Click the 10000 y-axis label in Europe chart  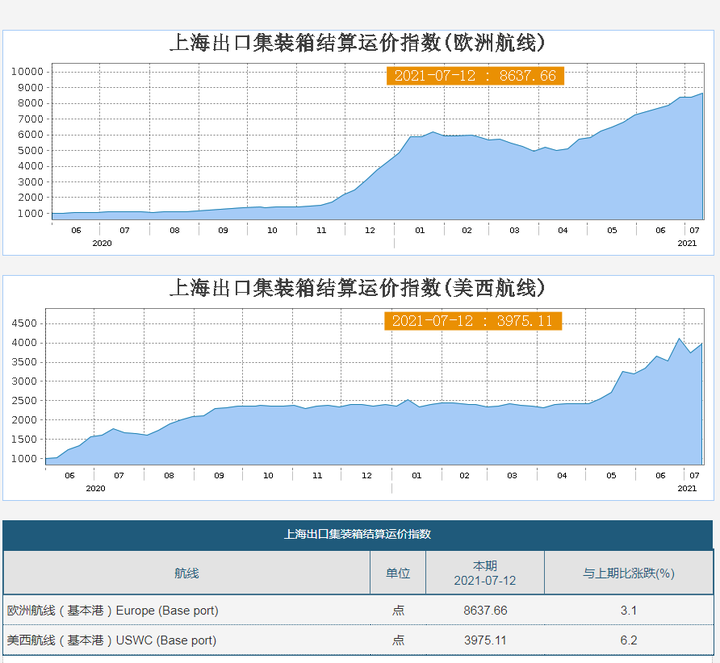pos(27,72)
